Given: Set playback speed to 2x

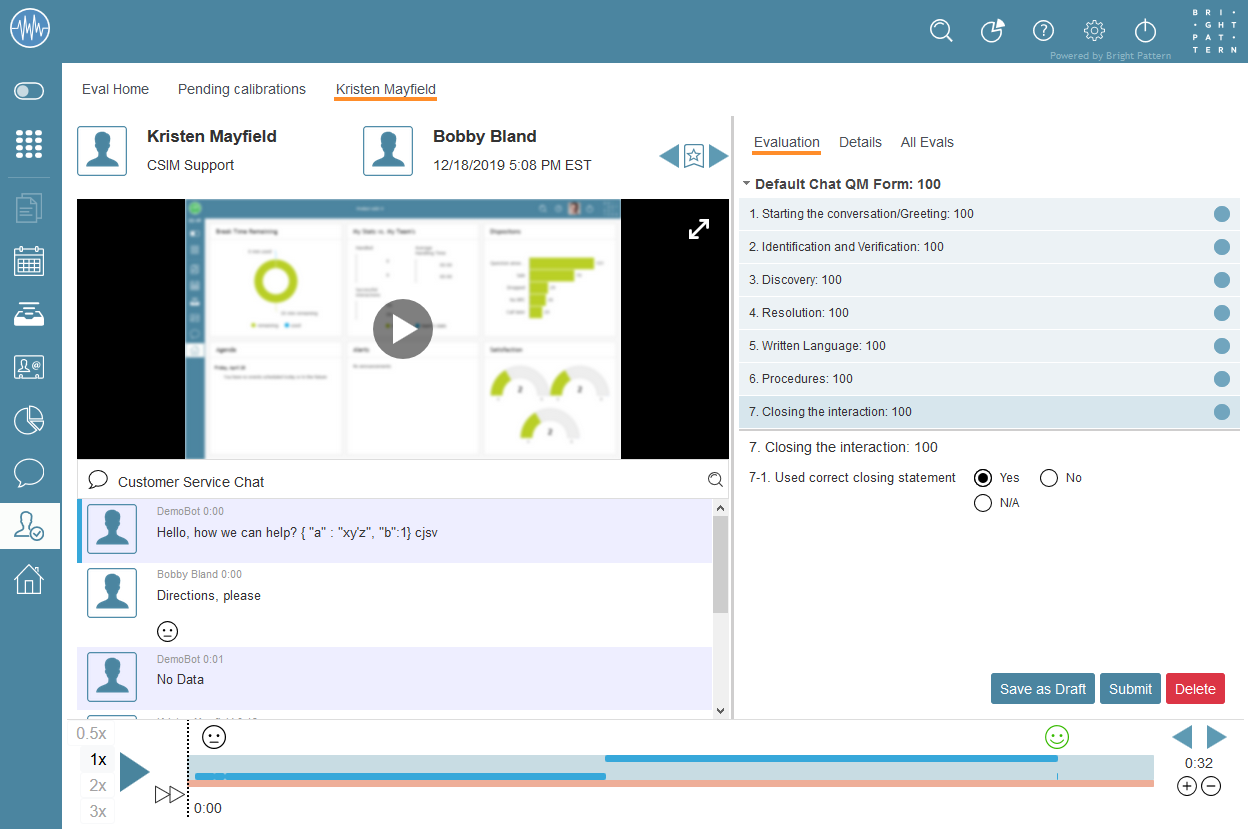Looking at the screenshot, I should click(97, 786).
